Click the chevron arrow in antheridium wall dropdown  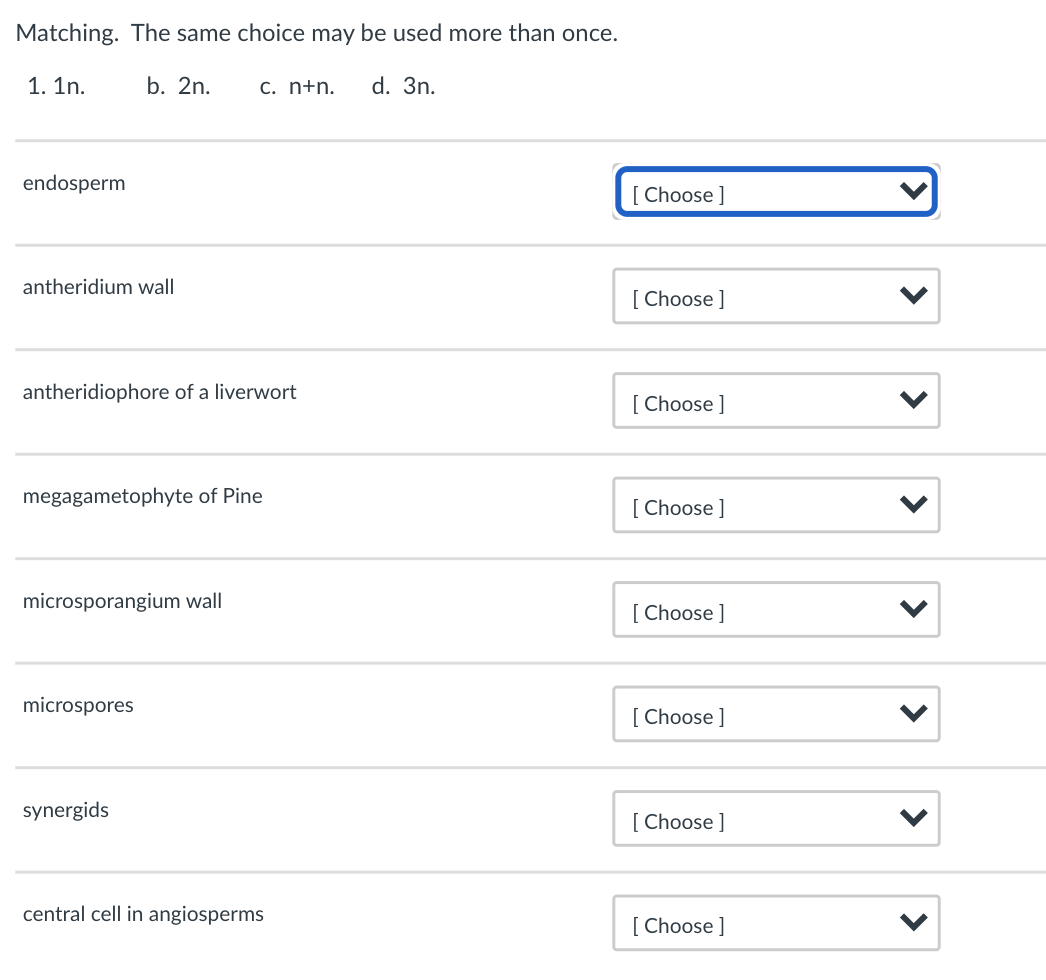click(911, 296)
